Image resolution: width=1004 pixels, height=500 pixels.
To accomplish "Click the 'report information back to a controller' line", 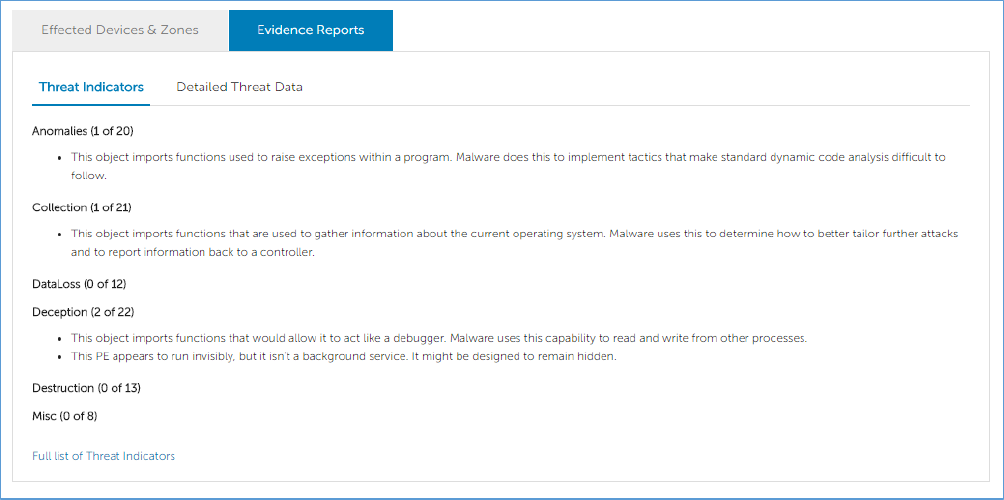I will point(192,252).
